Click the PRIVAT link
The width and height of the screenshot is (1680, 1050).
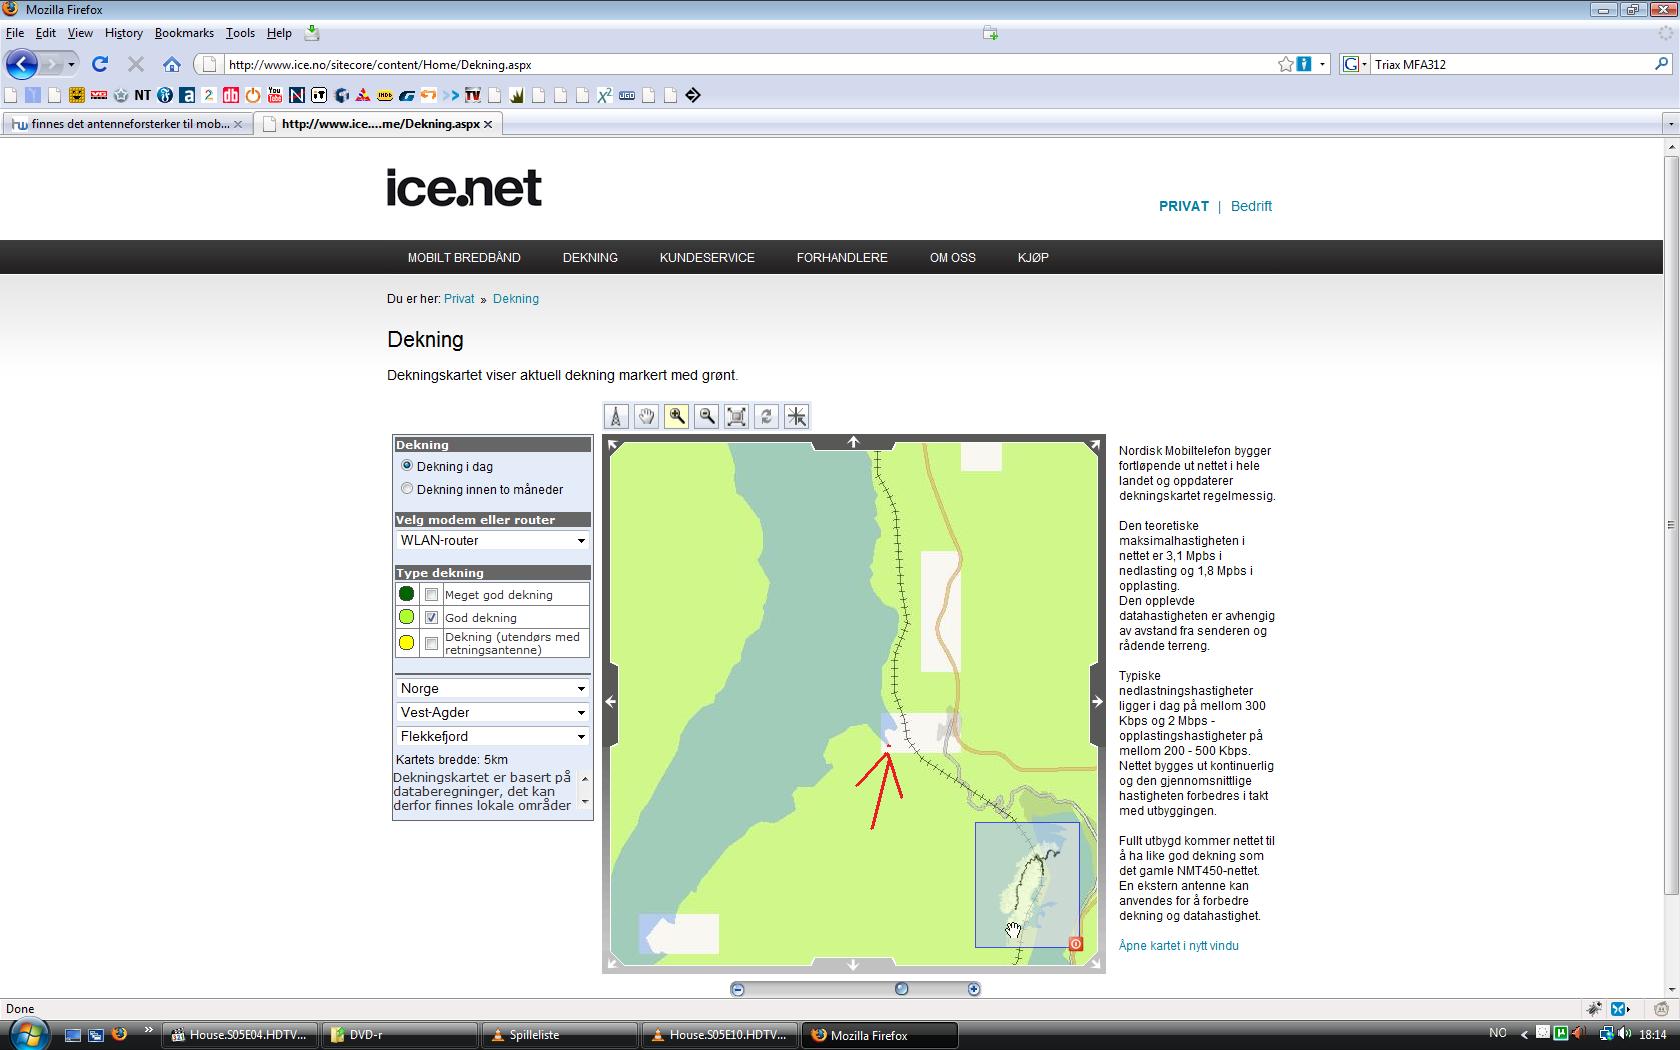[x=1184, y=206]
